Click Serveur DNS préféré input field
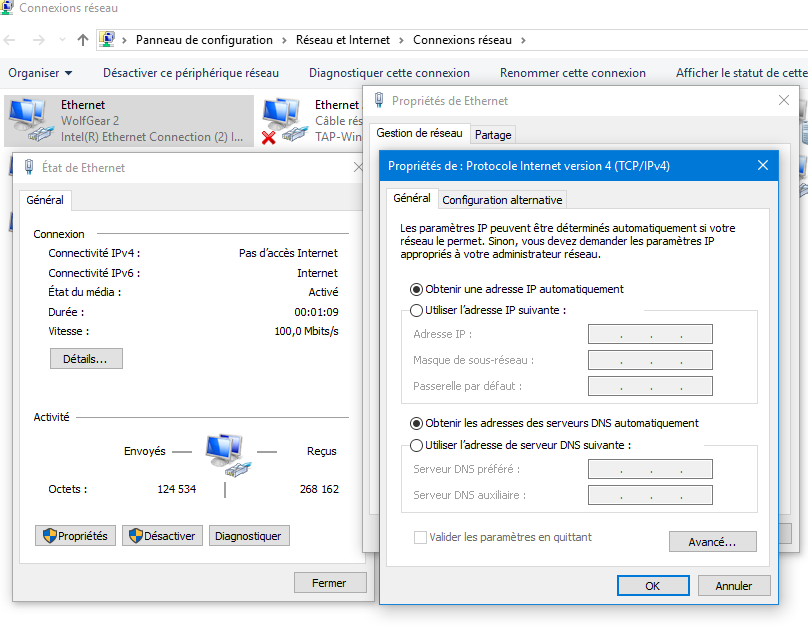This screenshot has width=808, height=627. (x=650, y=469)
